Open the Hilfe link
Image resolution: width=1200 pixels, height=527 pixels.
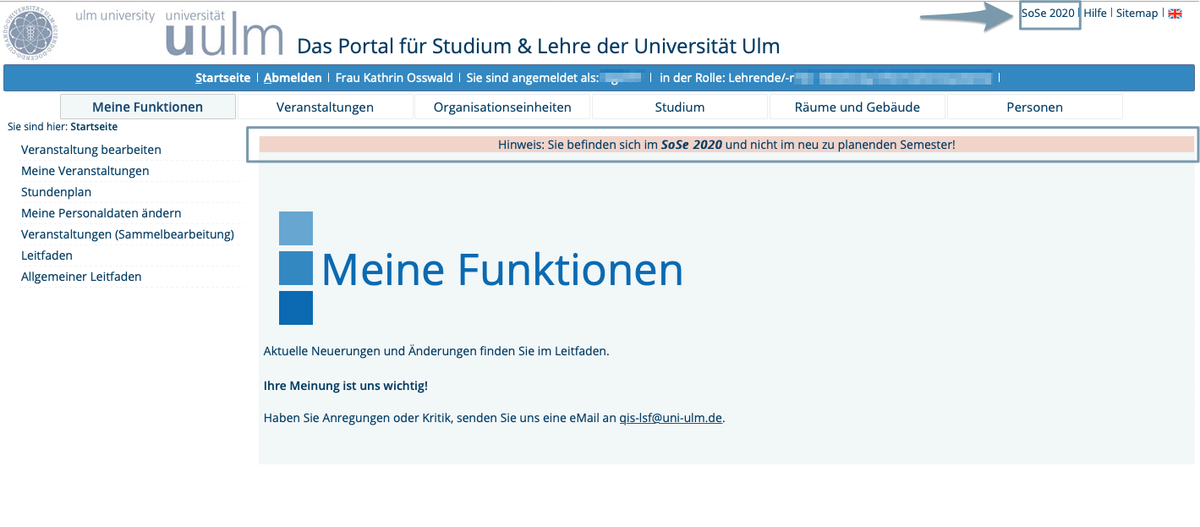[1096, 13]
